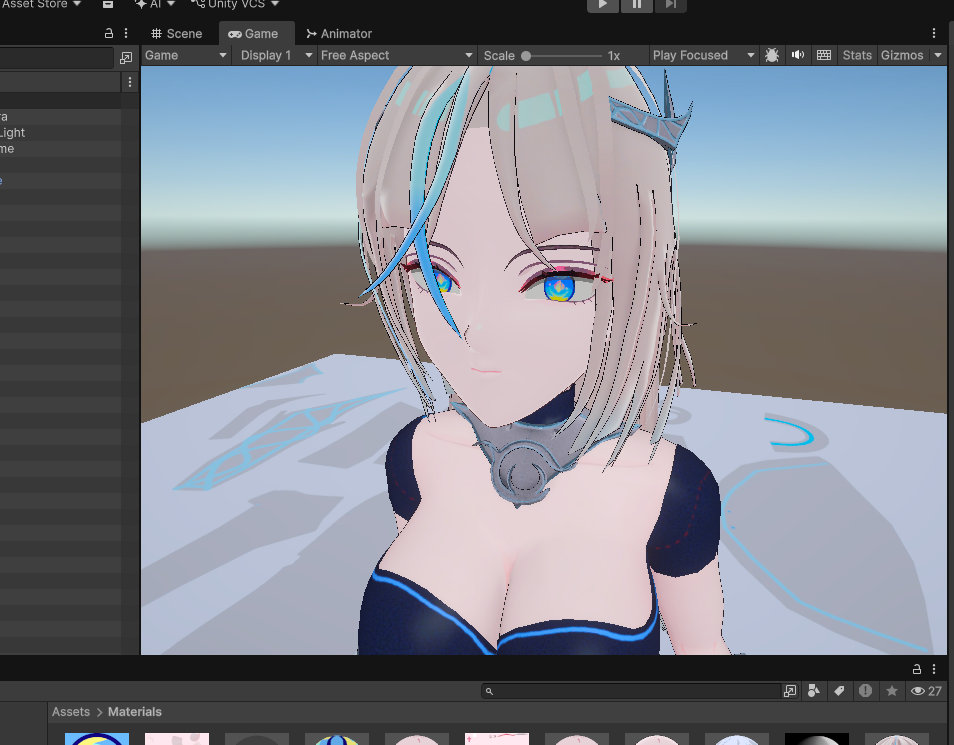Viewport: 954px width, 745px height.
Task: Click the Search by Log Type icon
Action: point(865,691)
